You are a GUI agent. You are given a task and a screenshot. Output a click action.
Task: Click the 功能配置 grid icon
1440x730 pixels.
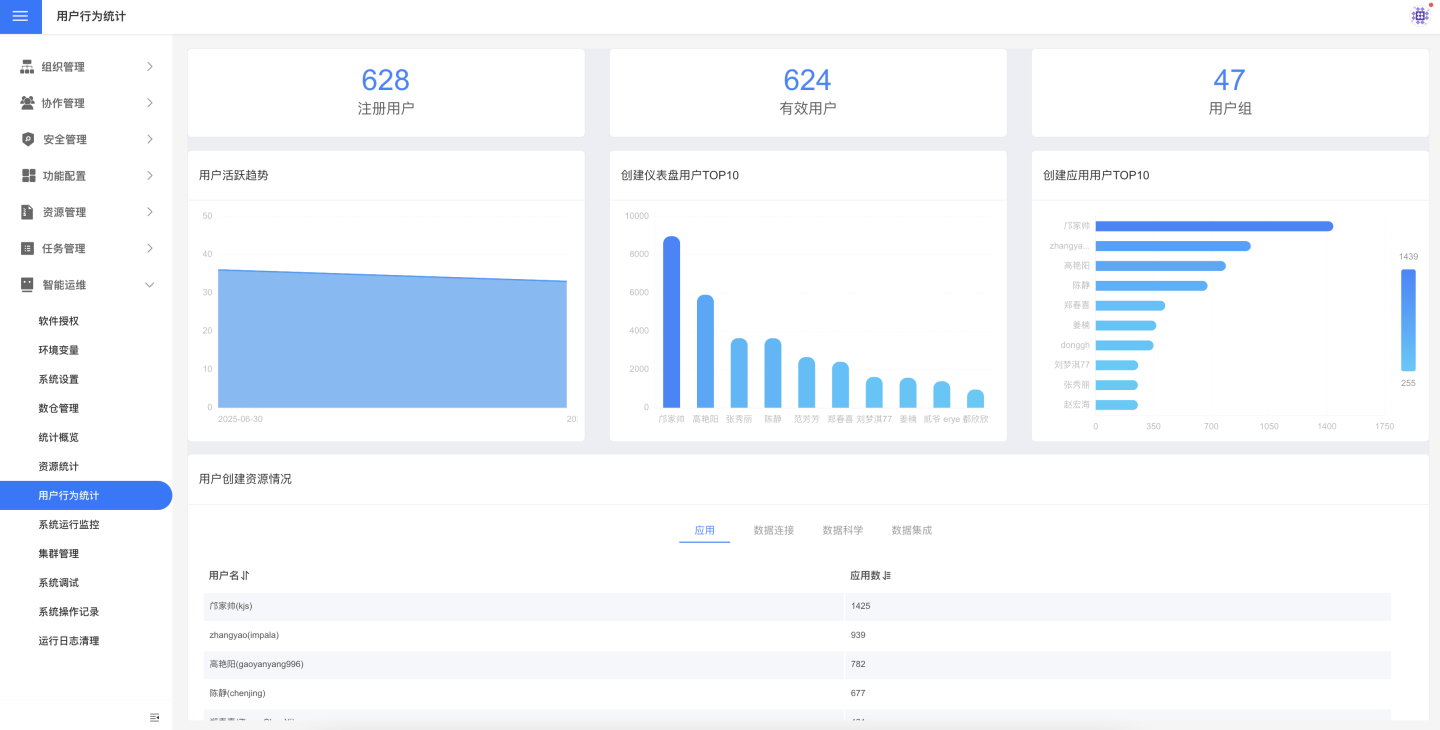click(28, 176)
